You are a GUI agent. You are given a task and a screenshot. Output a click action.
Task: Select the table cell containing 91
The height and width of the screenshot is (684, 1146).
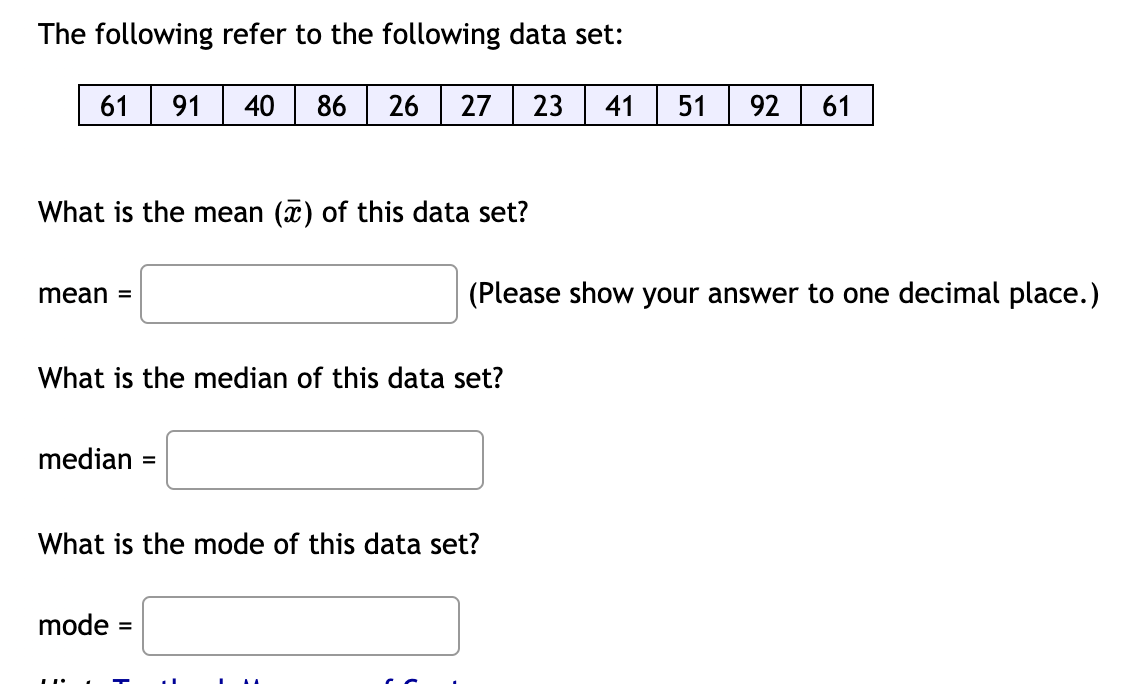point(185,105)
